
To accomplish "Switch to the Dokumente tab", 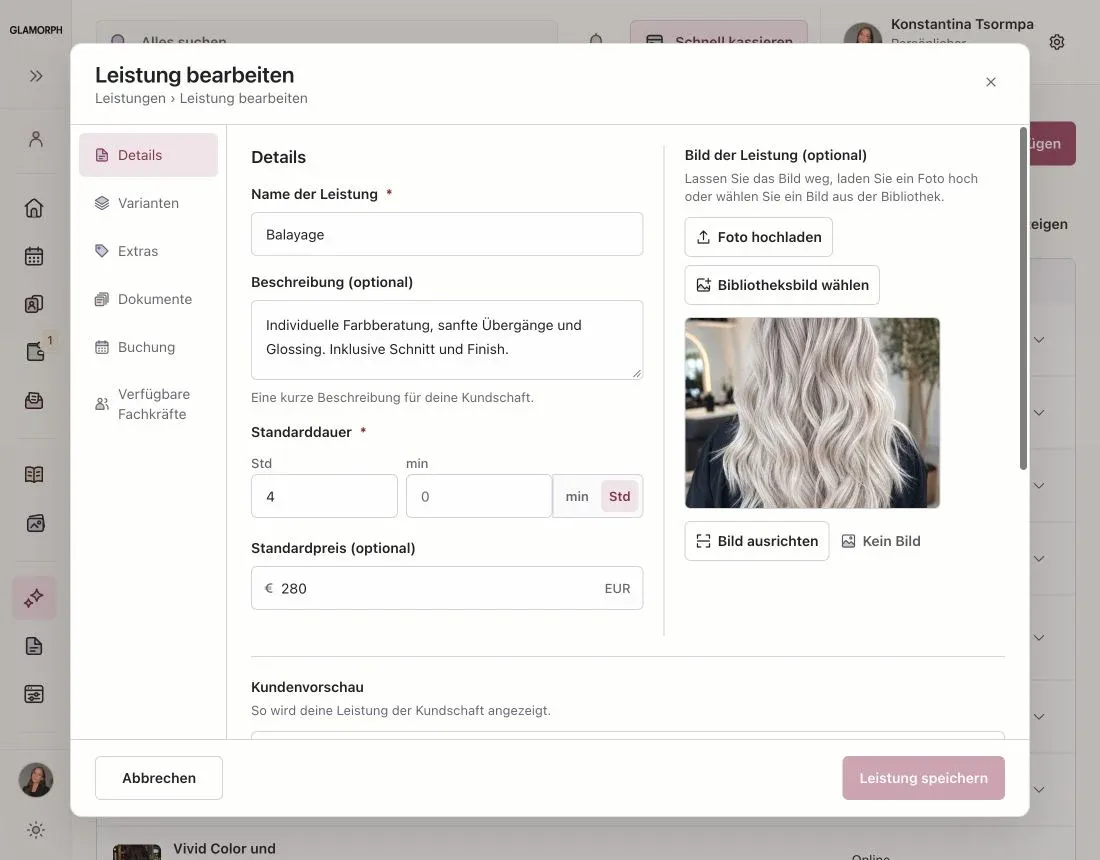I will (x=148, y=299).
